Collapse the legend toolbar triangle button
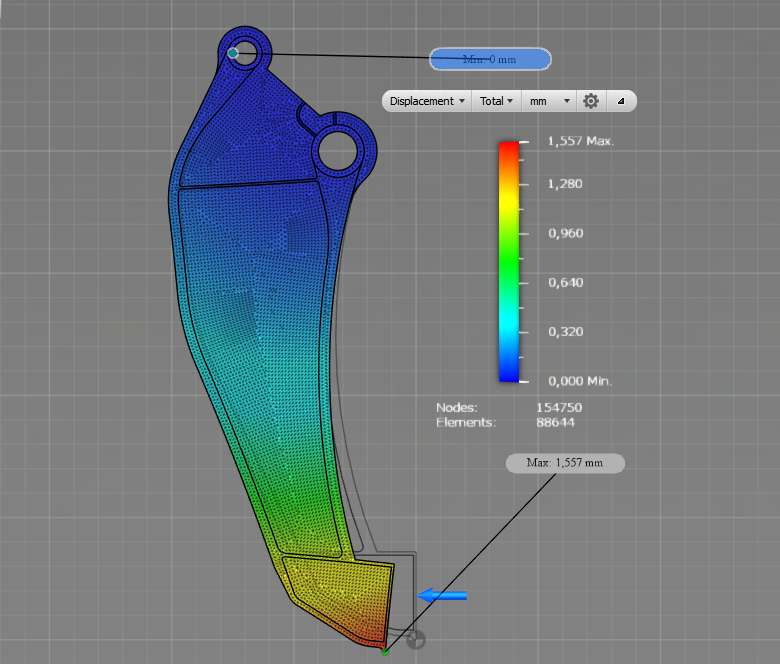The height and width of the screenshot is (664, 780). coord(620,101)
